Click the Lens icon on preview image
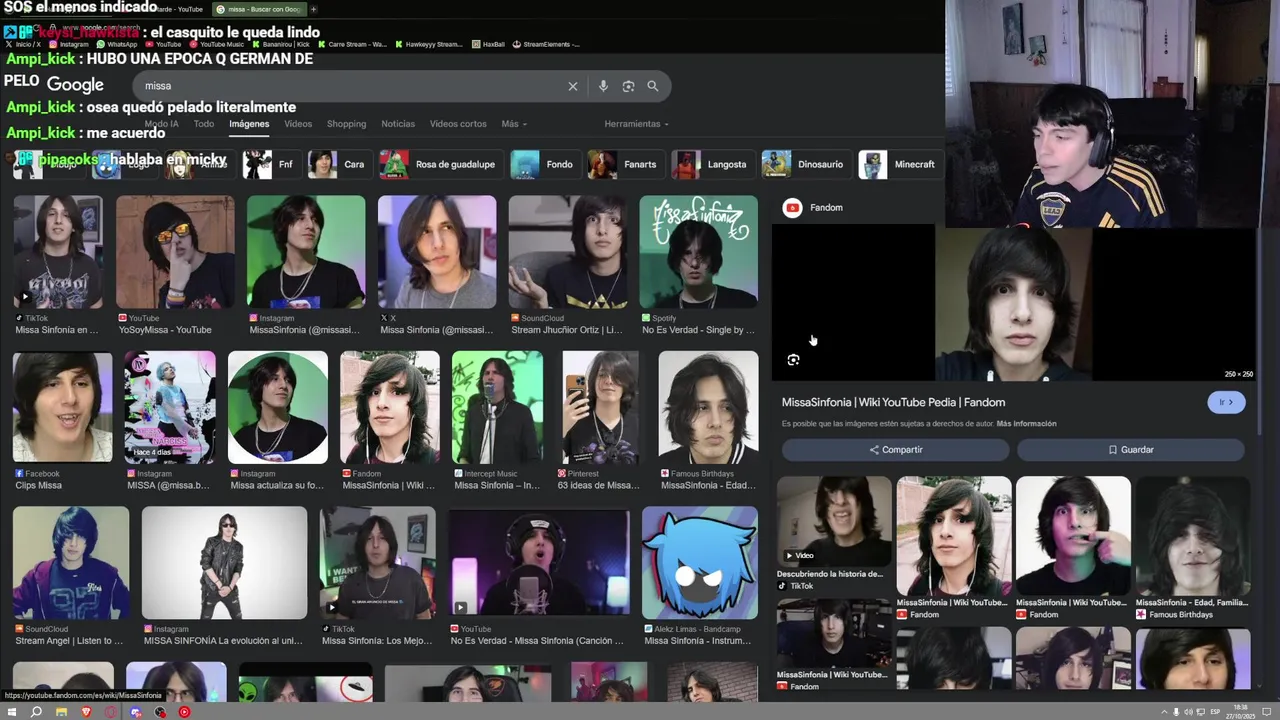The image size is (1280, 720). click(x=793, y=360)
